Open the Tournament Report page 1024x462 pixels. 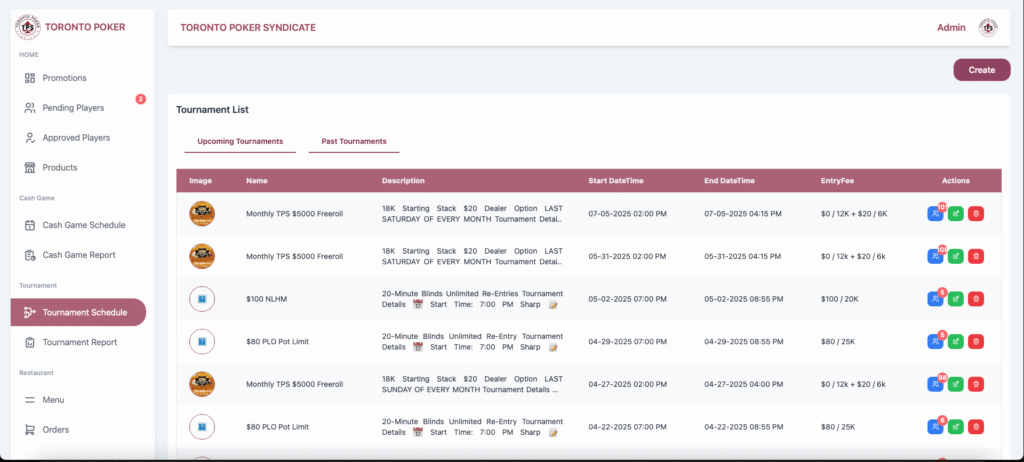pos(79,342)
